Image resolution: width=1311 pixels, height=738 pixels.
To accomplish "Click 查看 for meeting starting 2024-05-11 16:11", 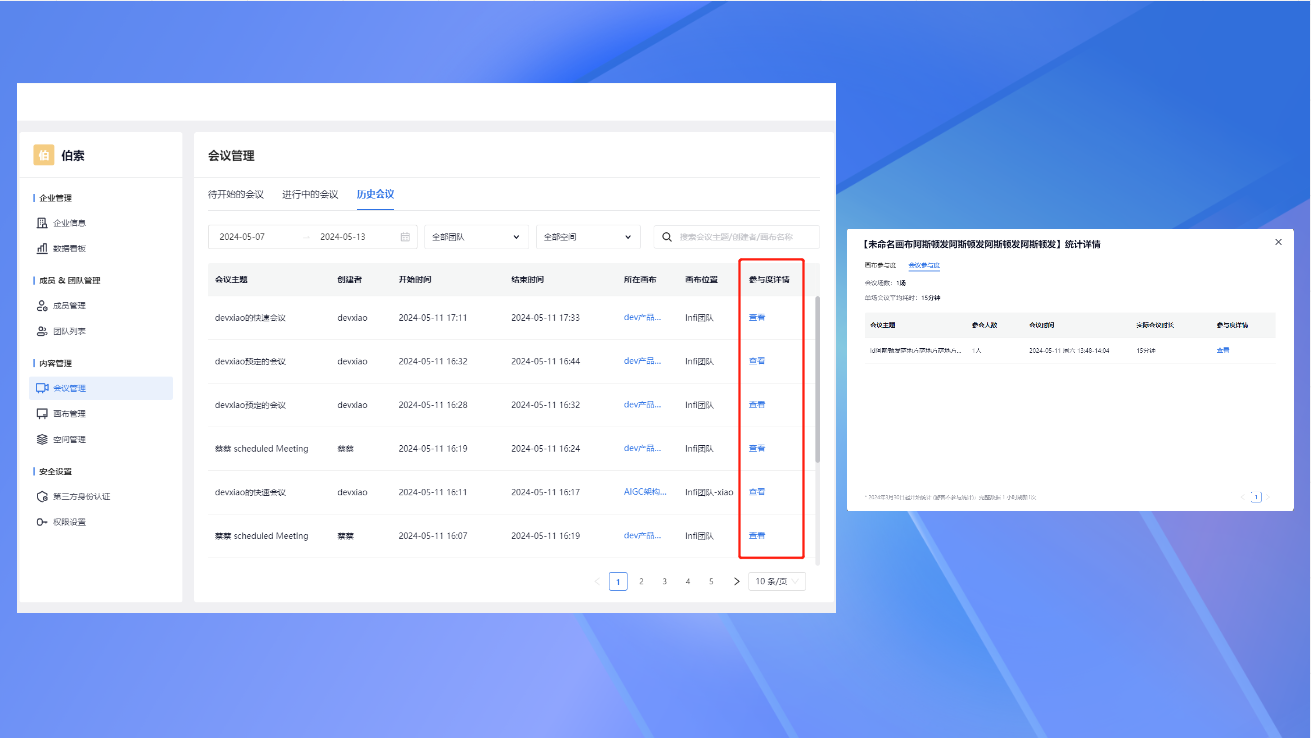I will [x=757, y=492].
